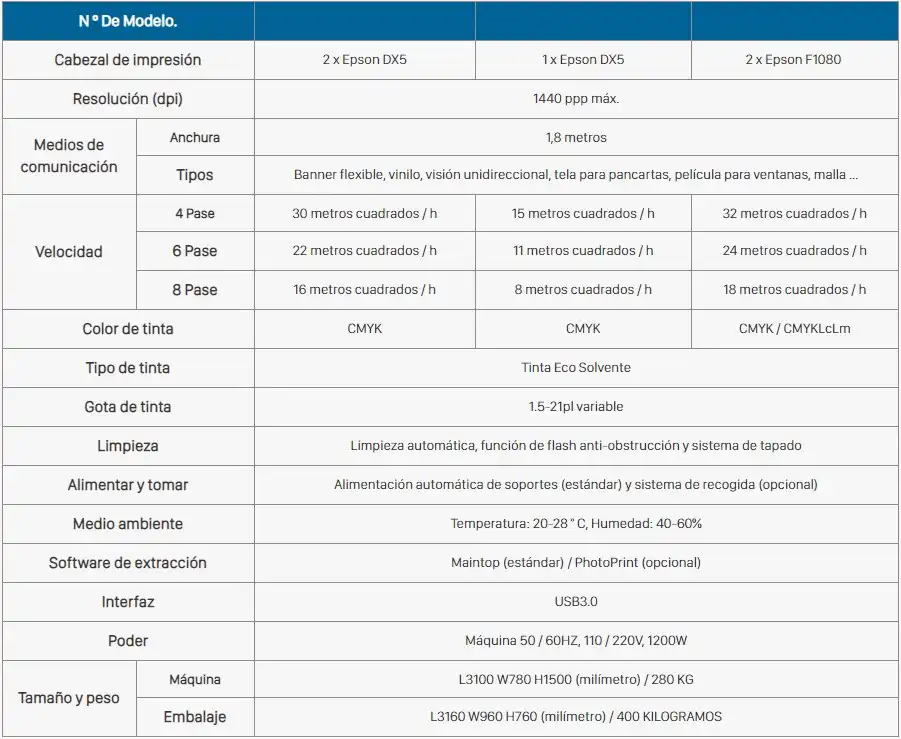Image resolution: width=901 pixels, height=739 pixels.
Task: Click the "2 x Epson F1080" cell
Action: click(793, 60)
